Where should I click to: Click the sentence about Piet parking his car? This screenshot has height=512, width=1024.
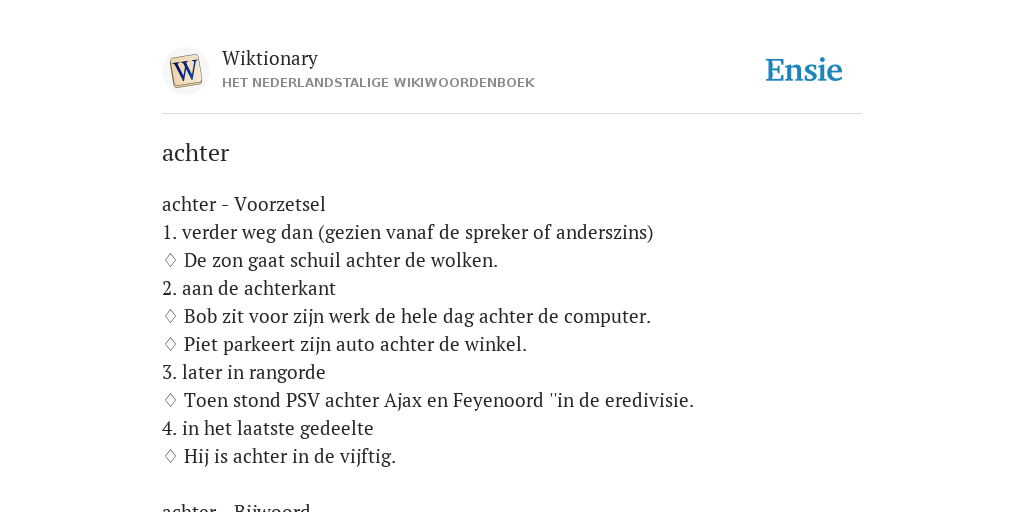[355, 344]
